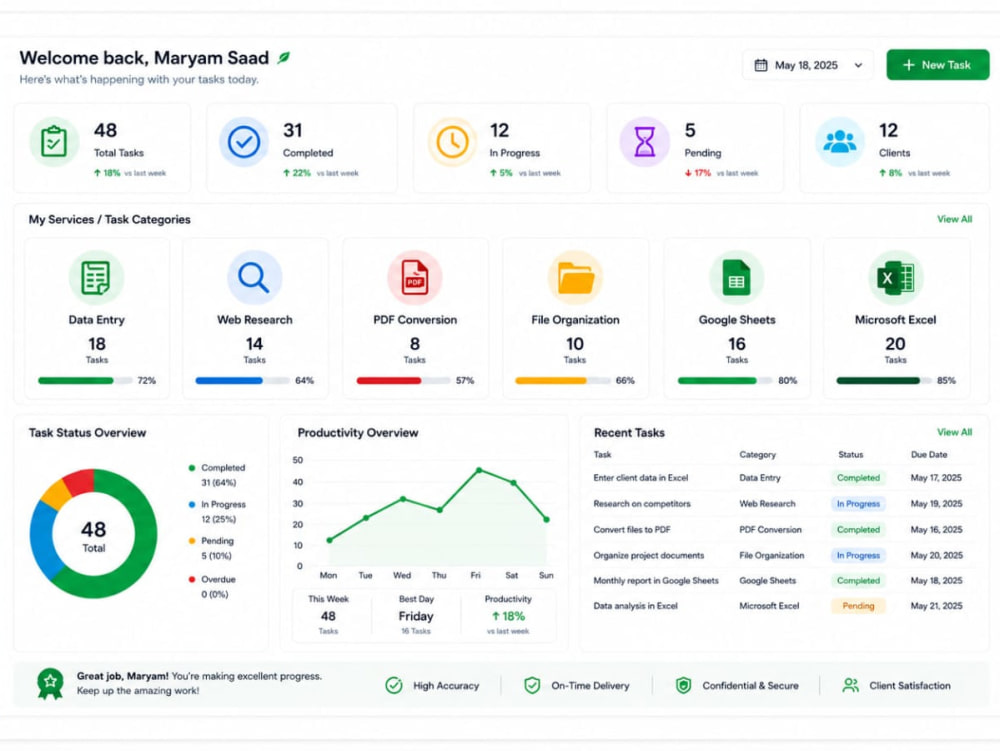Image resolution: width=1000 pixels, height=751 pixels.
Task: Click 'Welcome back, Maryam Saad' heading
Action: pos(144,58)
